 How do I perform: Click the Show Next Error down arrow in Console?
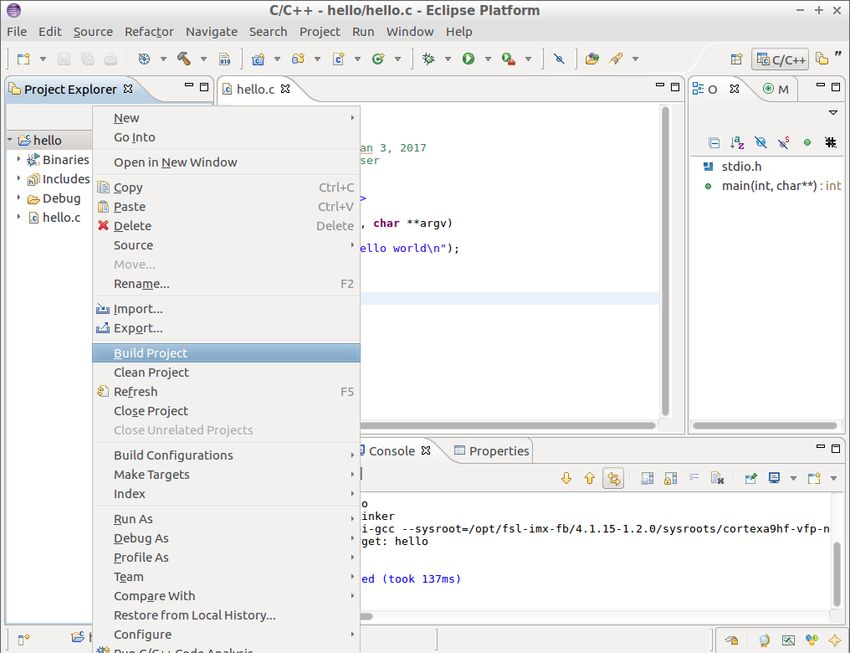(x=566, y=478)
